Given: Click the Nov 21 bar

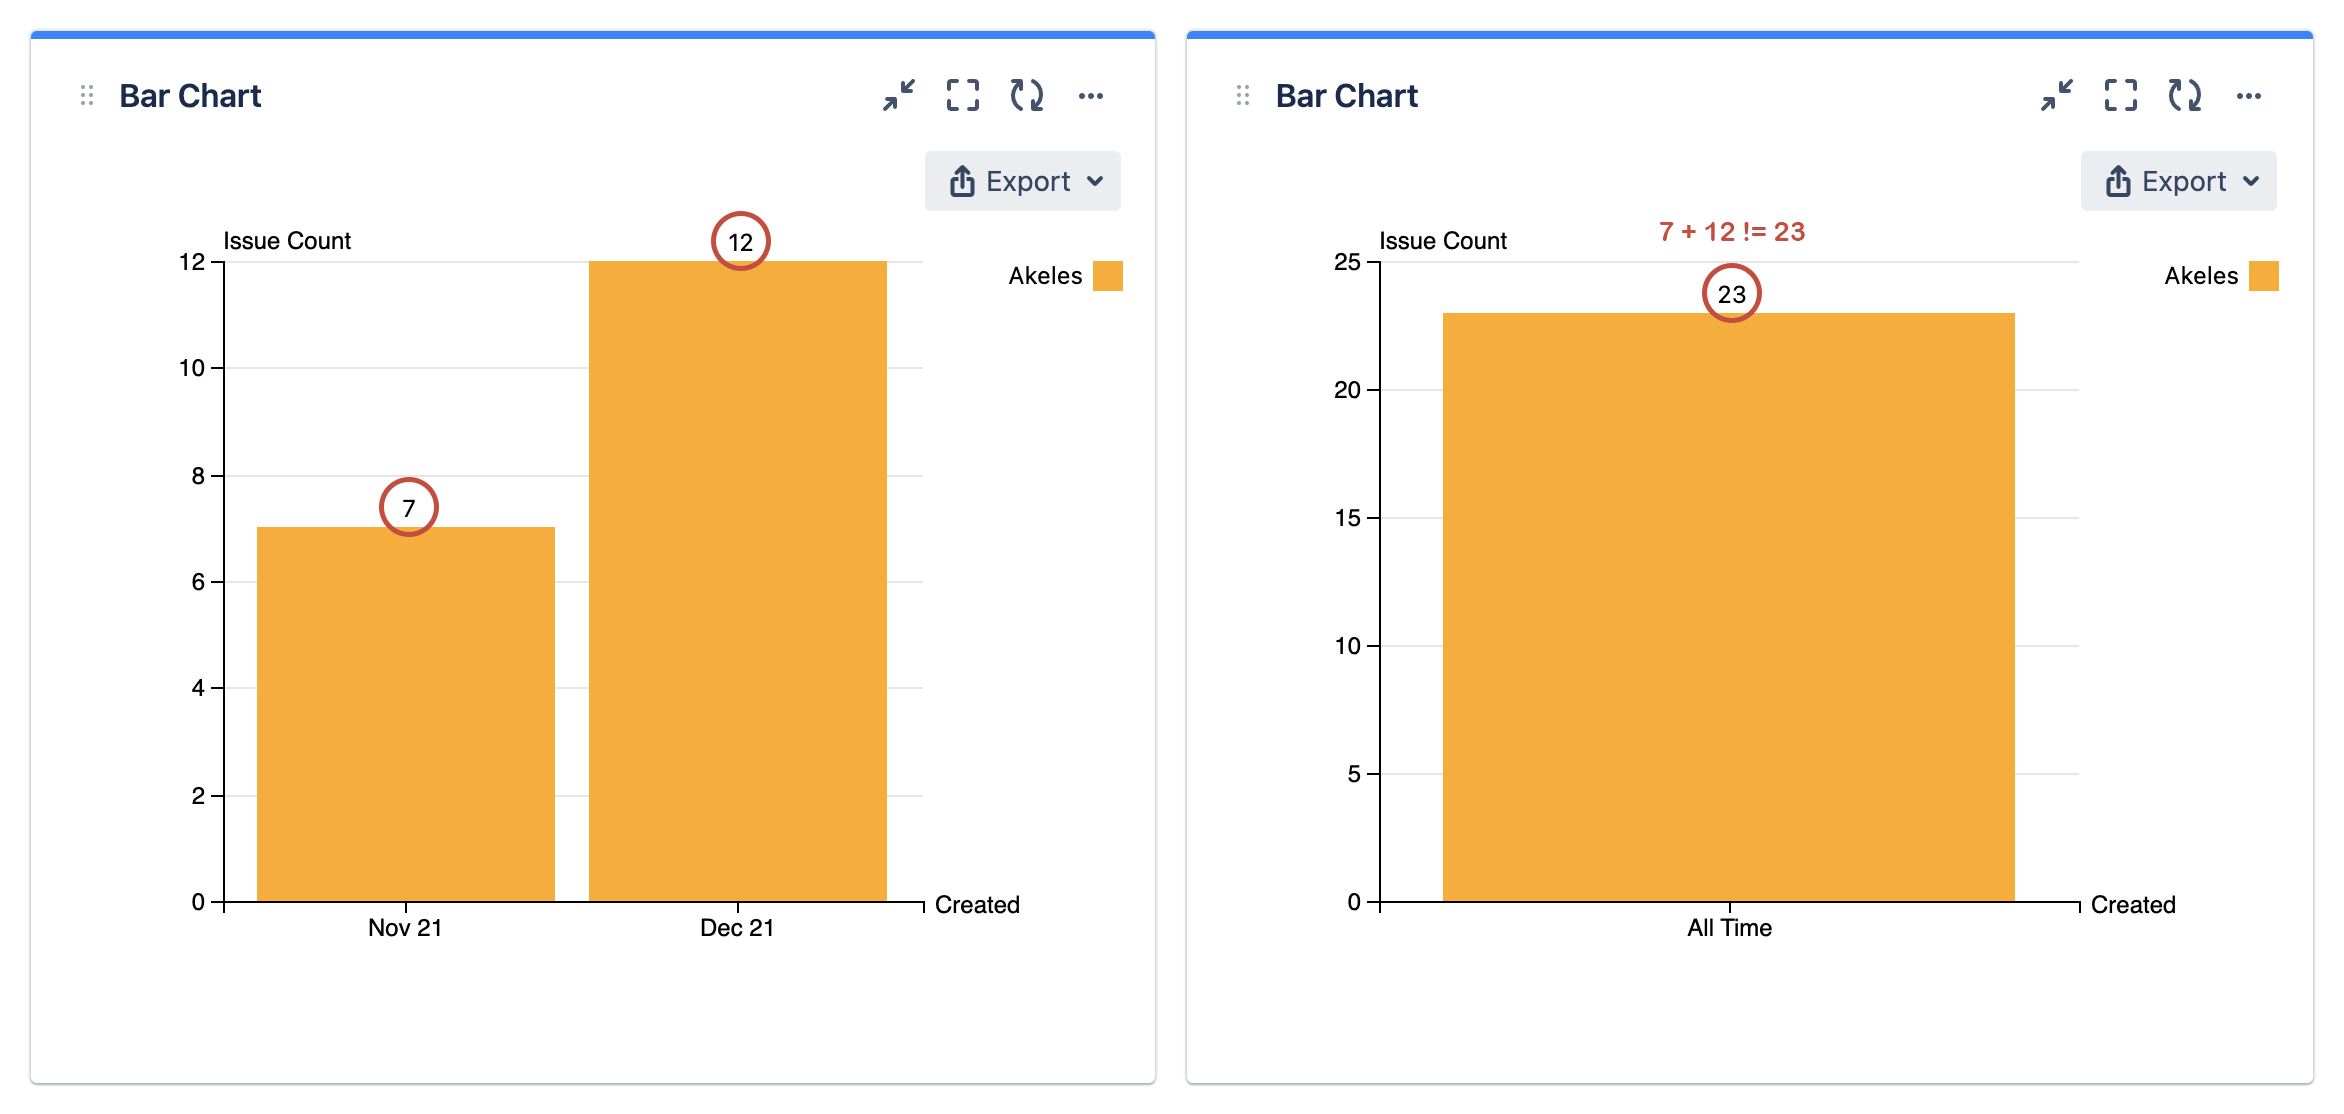Looking at the screenshot, I should tap(406, 714).
